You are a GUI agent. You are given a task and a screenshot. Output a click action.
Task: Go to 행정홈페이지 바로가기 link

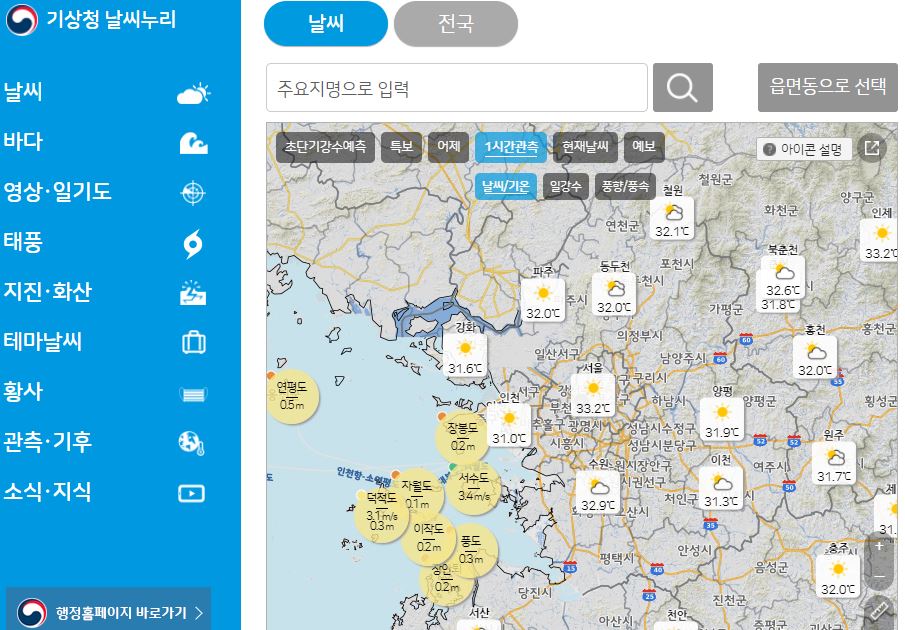[109, 610]
